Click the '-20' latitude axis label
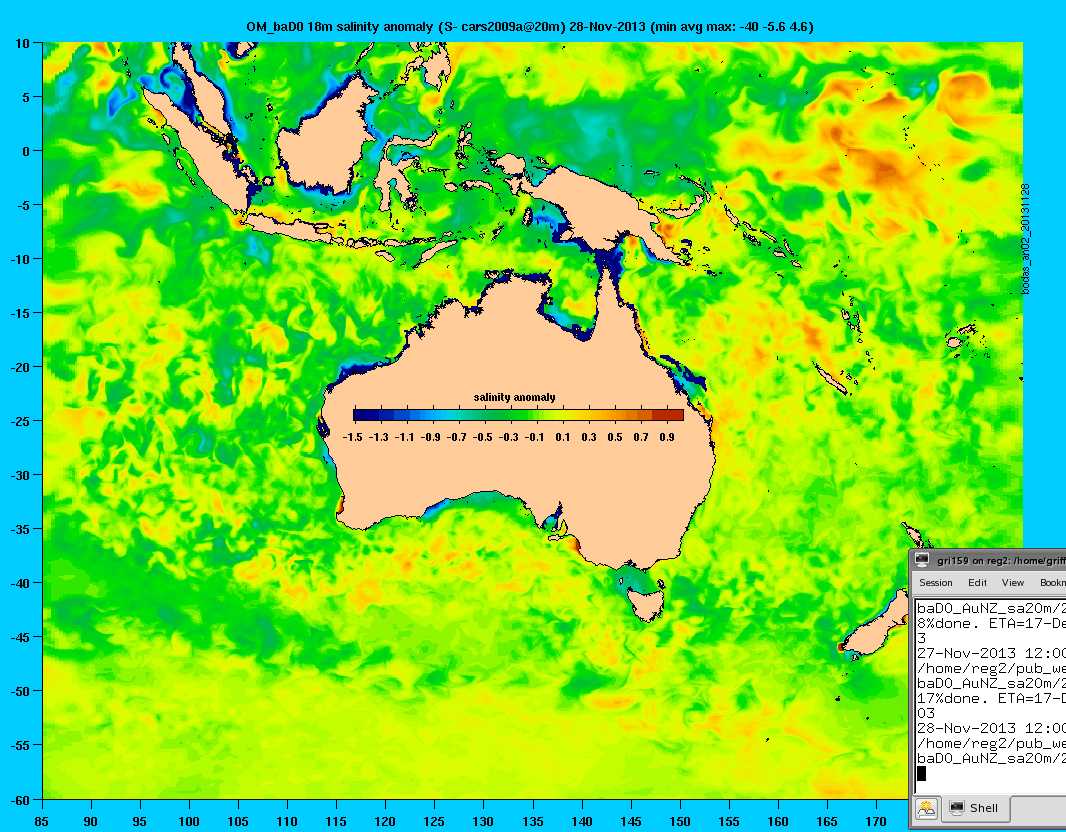 (x=20, y=367)
